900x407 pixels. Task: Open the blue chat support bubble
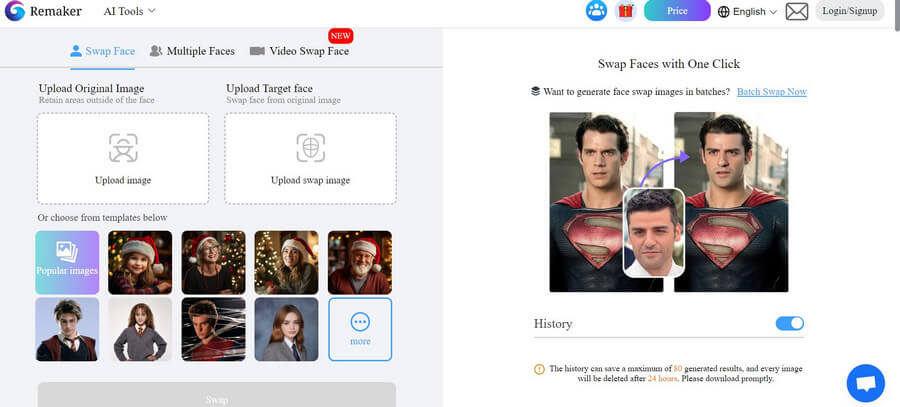click(866, 383)
